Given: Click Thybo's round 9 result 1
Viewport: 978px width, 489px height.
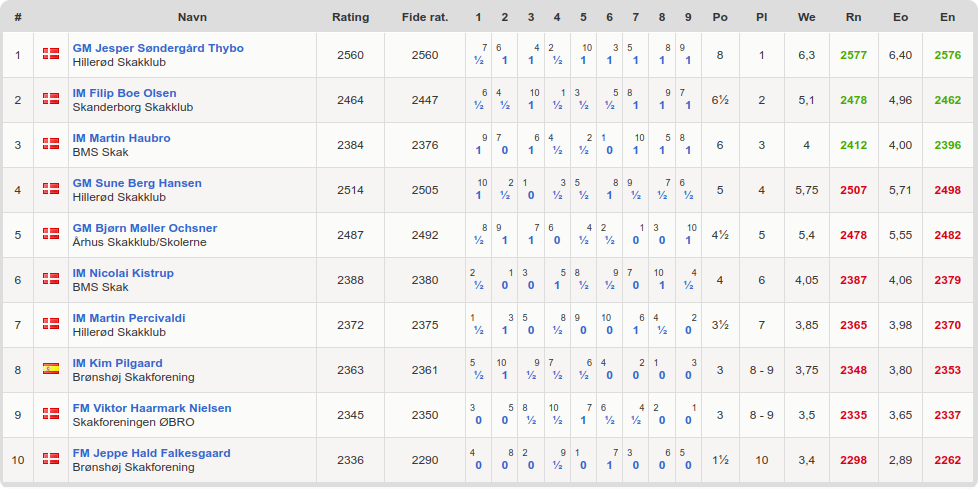Looking at the screenshot, I should (x=688, y=61).
